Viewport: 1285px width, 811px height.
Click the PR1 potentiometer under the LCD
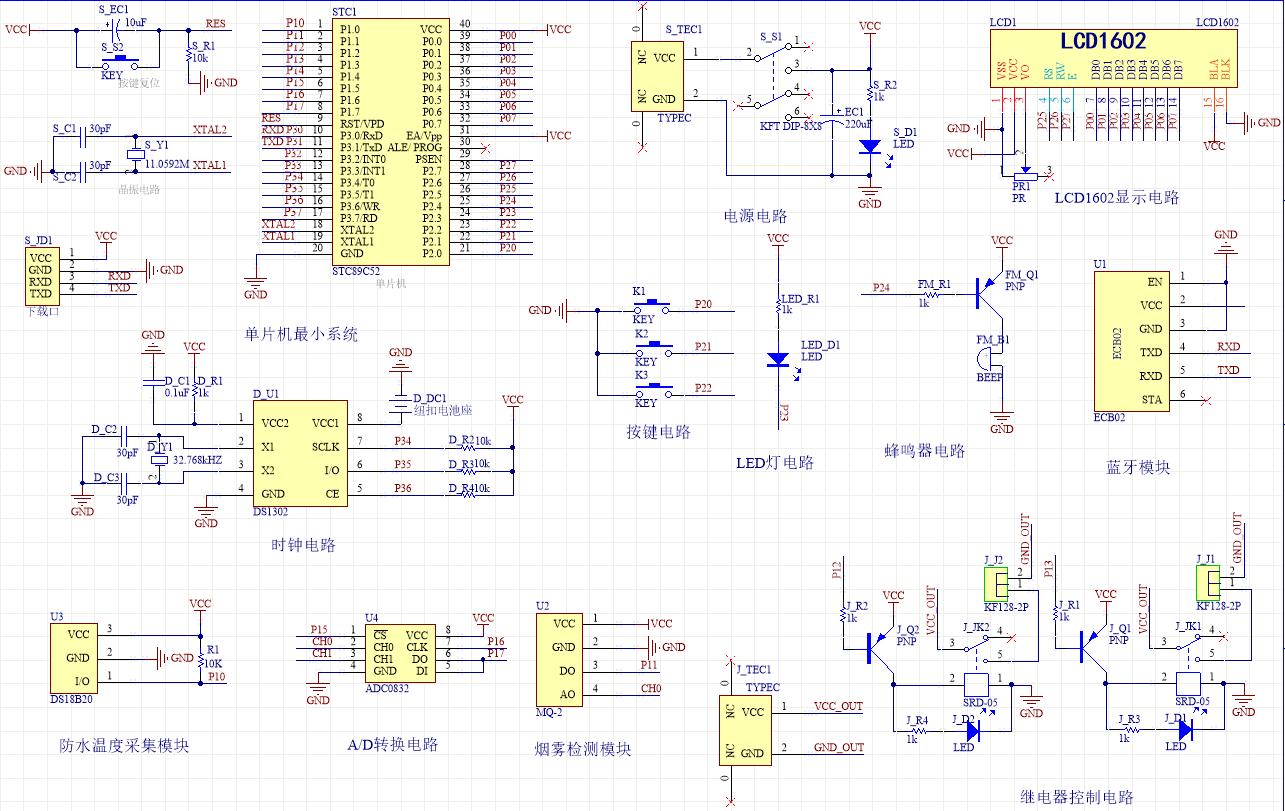pos(1021,176)
